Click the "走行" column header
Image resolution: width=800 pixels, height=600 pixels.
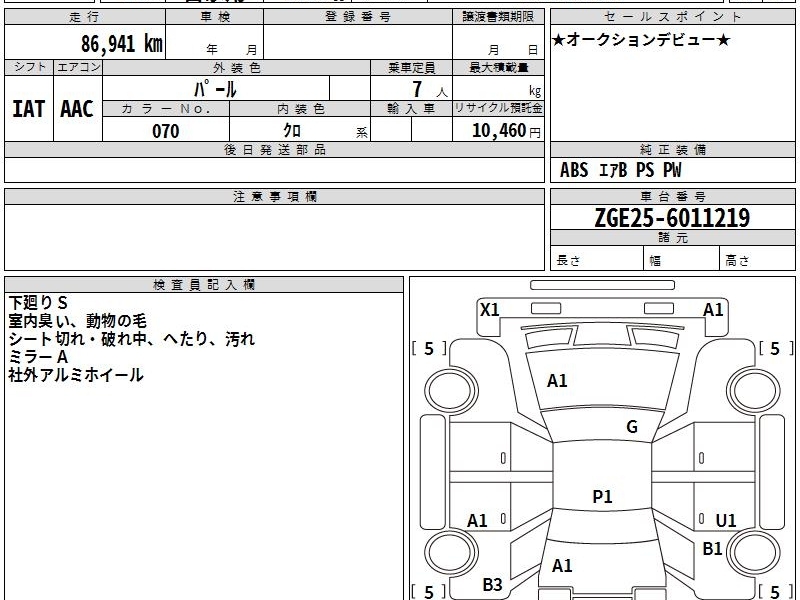(x=85, y=17)
